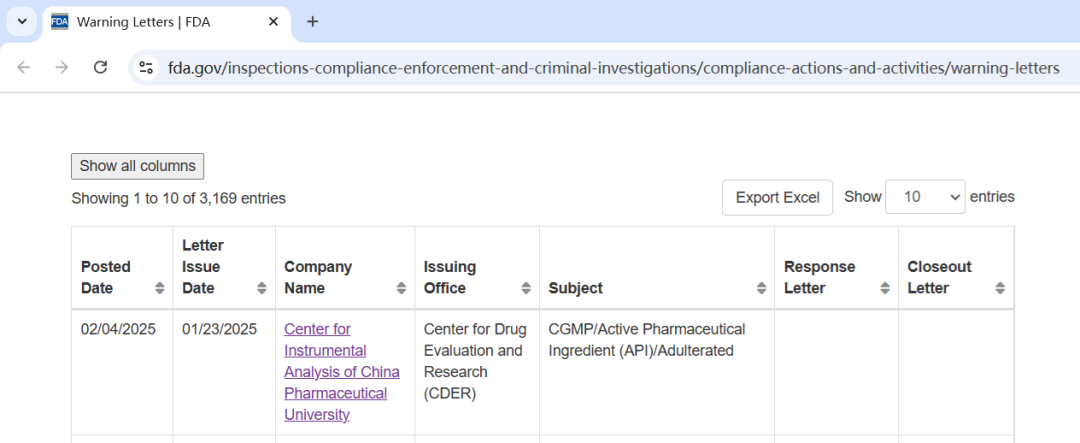Click the Export Excel button
The image size is (1080, 443).
point(777,198)
